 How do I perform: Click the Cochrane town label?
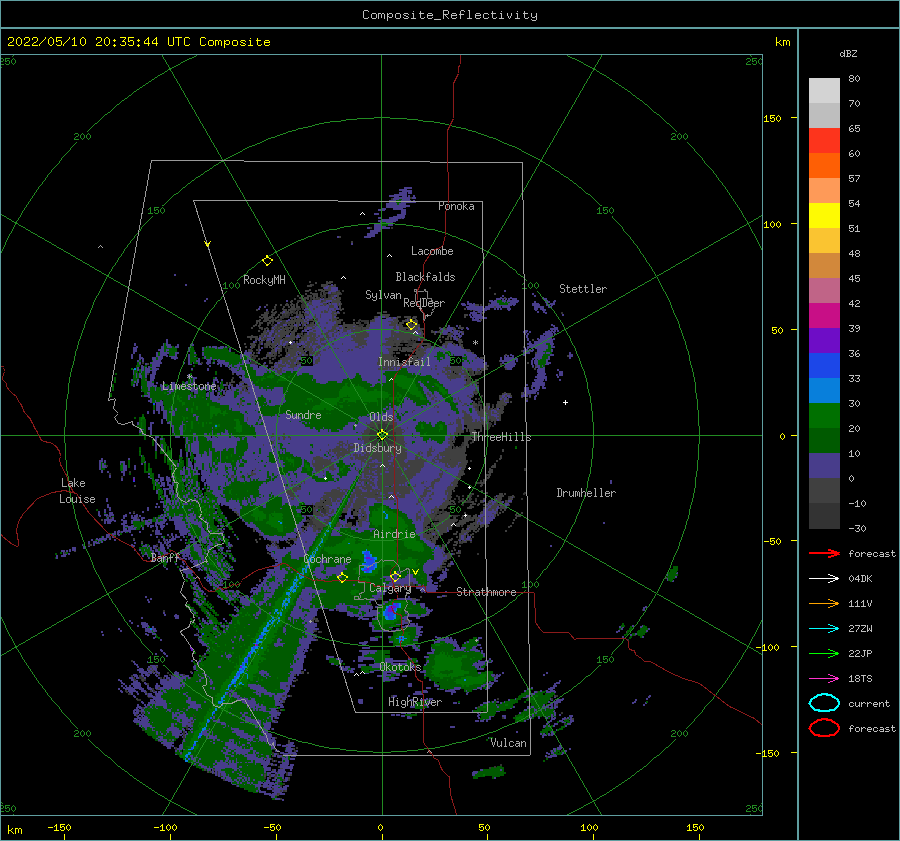(327, 559)
